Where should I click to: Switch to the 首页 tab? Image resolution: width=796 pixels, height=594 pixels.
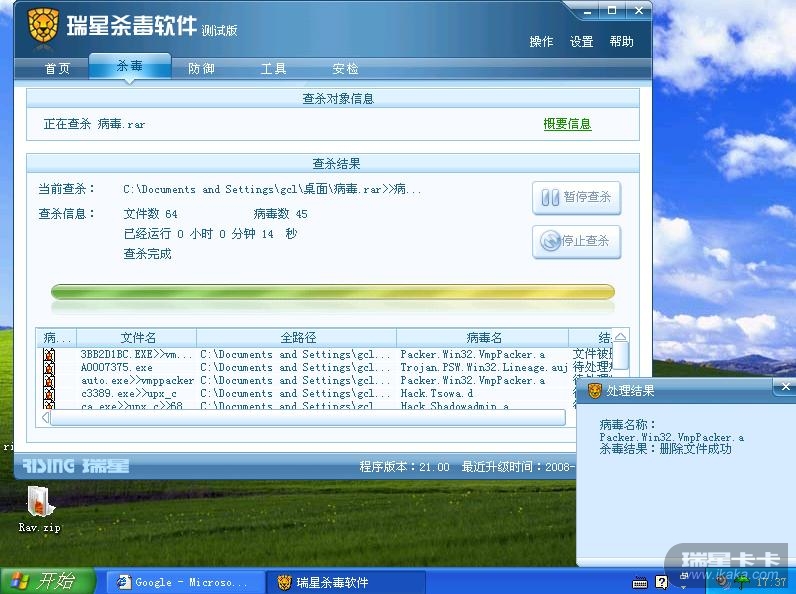[x=57, y=69]
